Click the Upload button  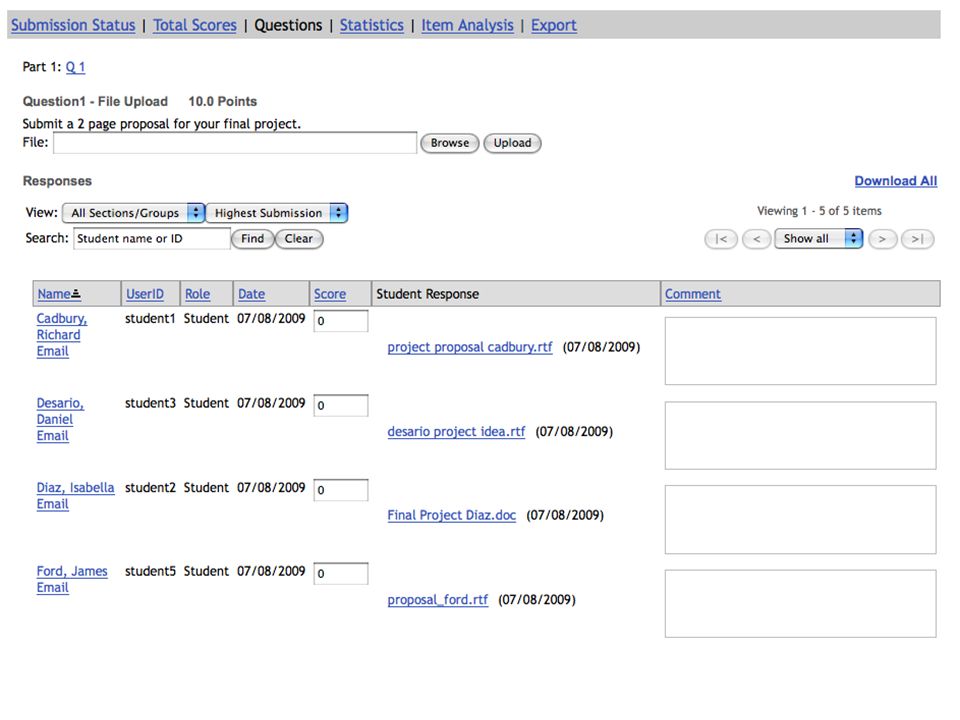click(x=512, y=143)
